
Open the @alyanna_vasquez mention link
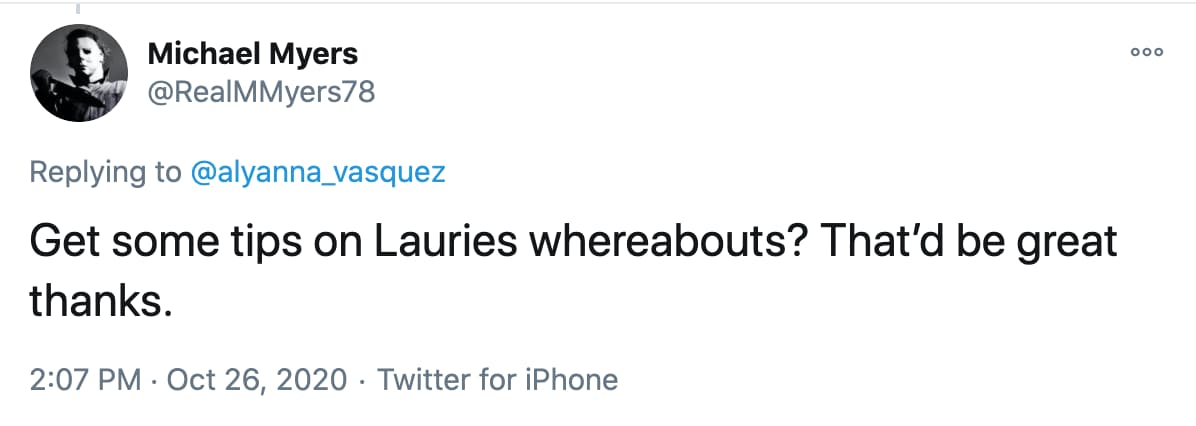[318, 172]
